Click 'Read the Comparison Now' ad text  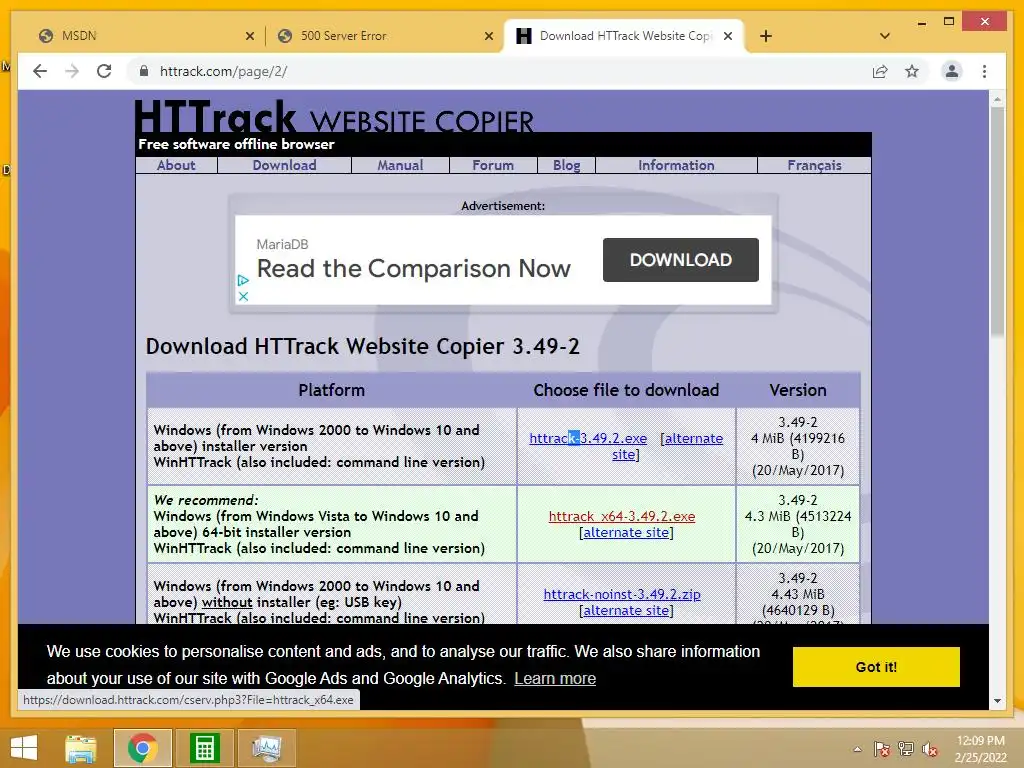413,268
